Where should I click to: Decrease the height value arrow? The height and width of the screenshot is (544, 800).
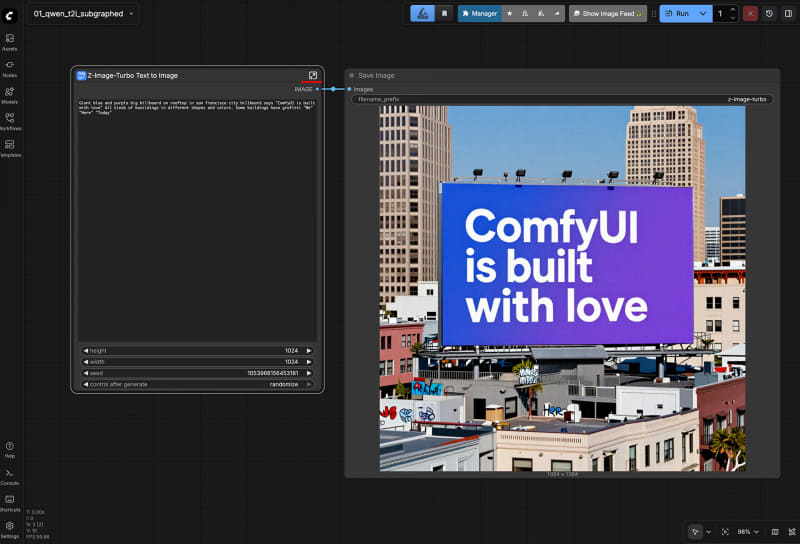tap(85, 351)
